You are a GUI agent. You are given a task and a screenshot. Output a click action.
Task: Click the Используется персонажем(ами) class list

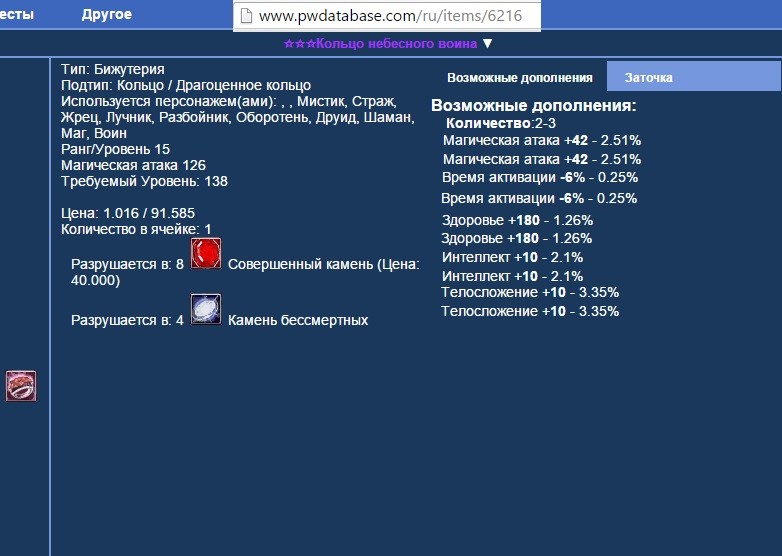(x=237, y=117)
